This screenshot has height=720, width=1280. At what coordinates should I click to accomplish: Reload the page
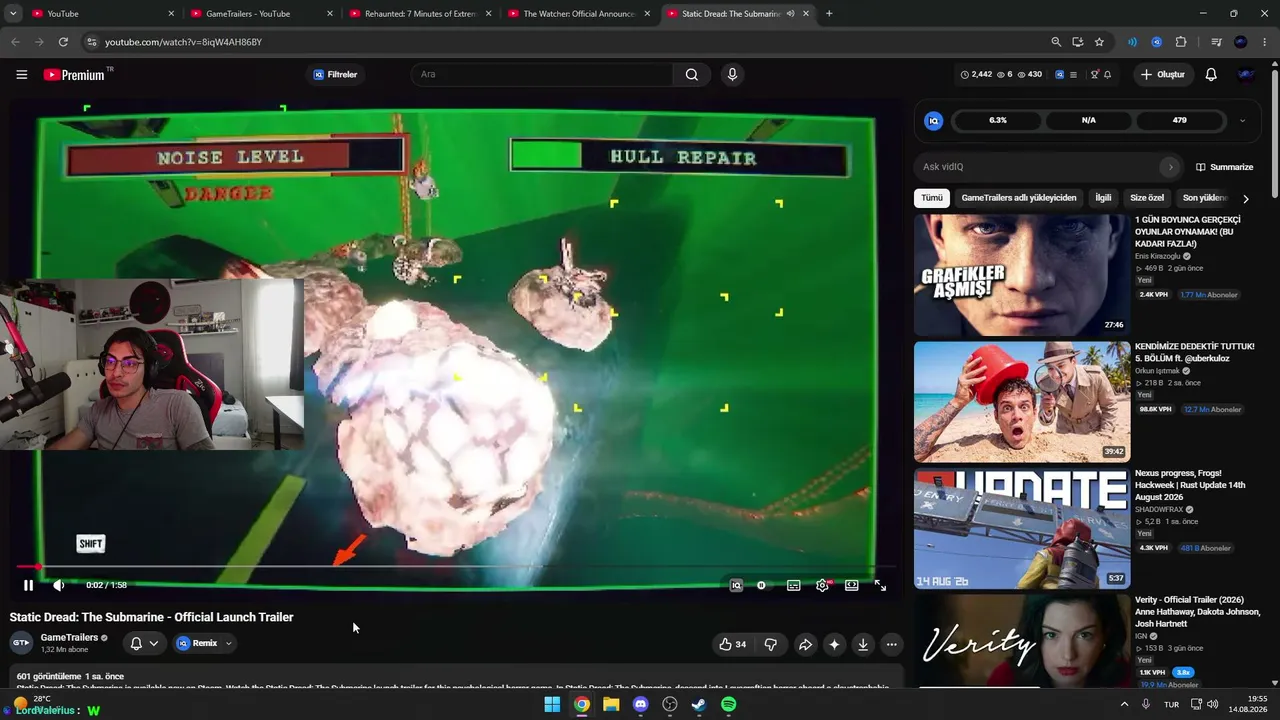(x=63, y=42)
